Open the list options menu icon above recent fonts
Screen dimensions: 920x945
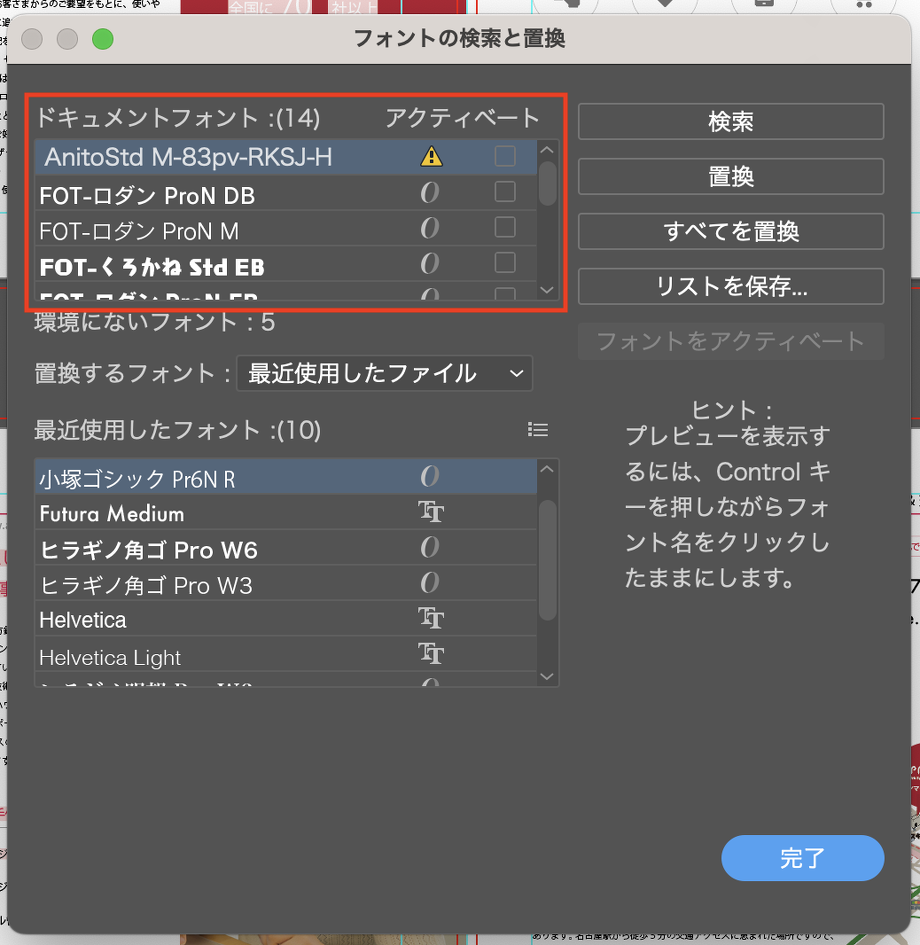click(538, 429)
